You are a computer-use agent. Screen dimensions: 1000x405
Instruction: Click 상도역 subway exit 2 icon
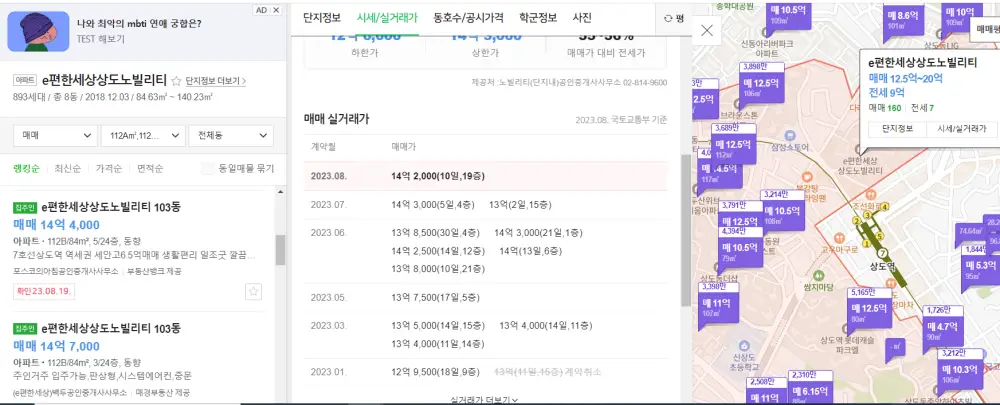click(856, 221)
